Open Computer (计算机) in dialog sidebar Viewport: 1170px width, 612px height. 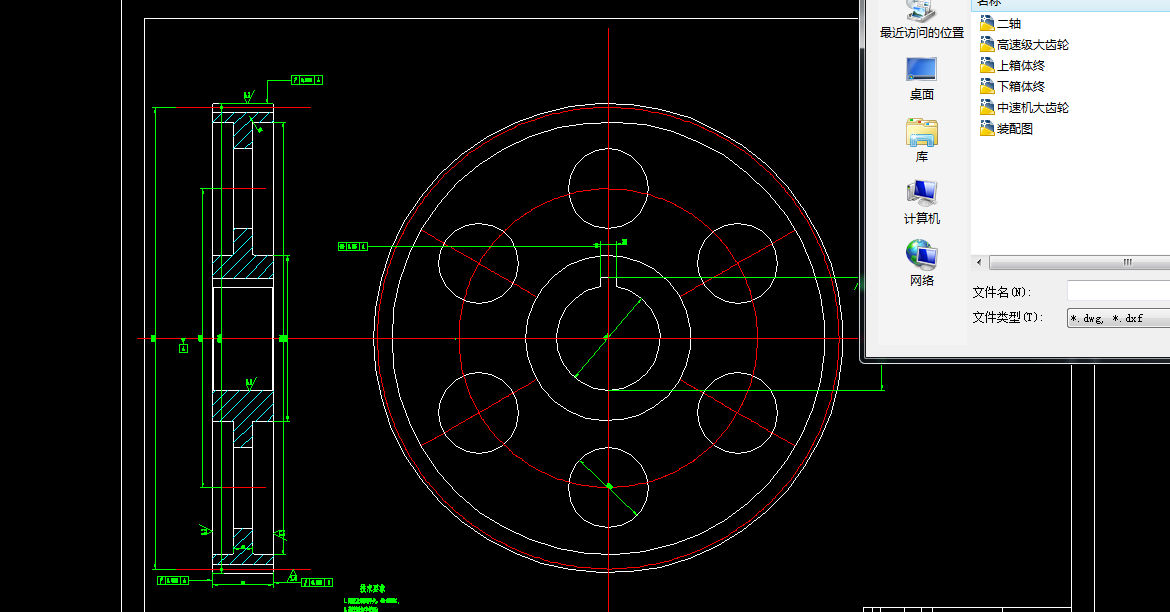coord(922,202)
